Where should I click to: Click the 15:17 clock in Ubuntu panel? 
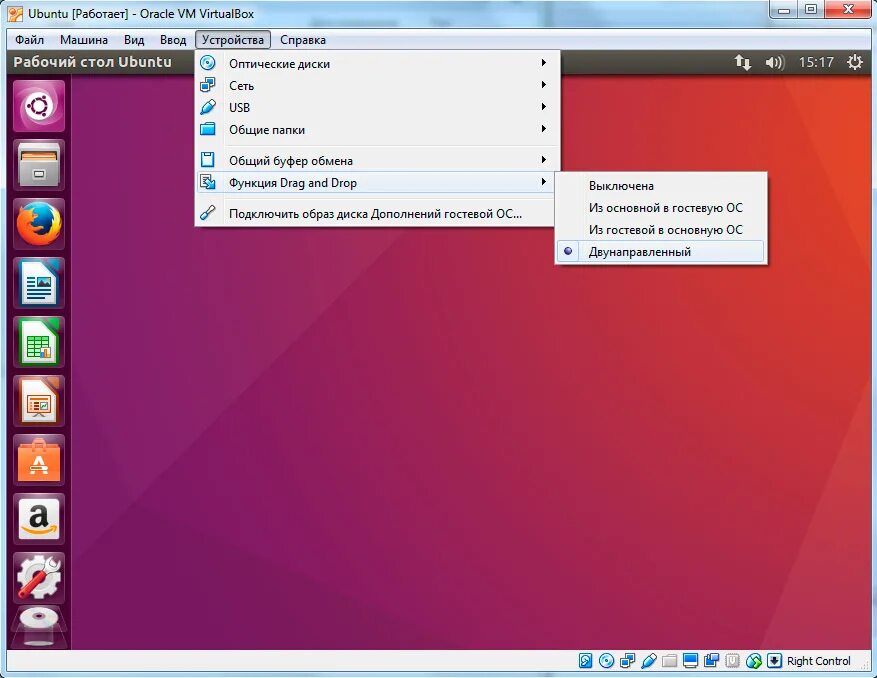click(816, 62)
